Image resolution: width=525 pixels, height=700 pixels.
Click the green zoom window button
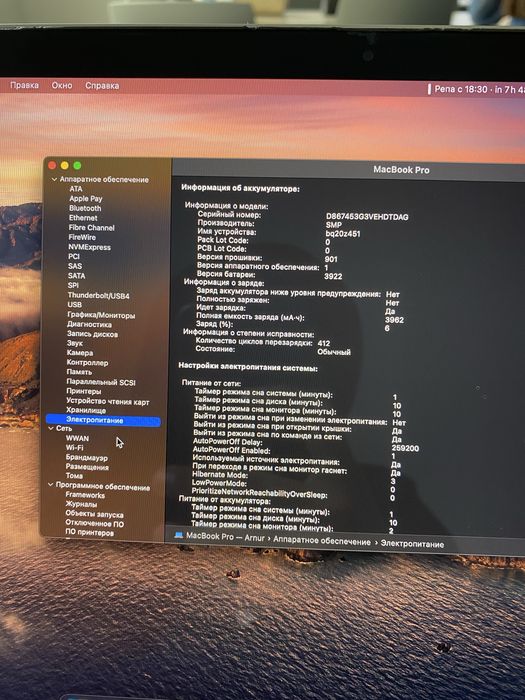click(77, 166)
